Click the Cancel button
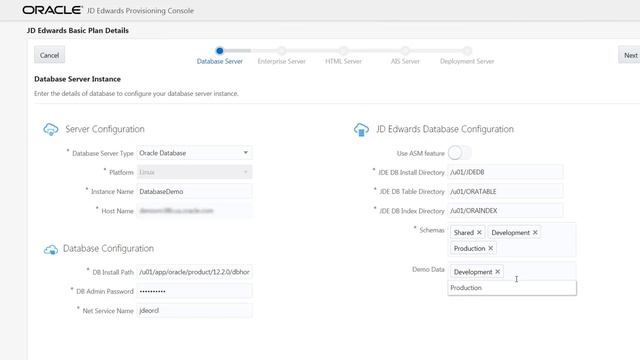The height and width of the screenshot is (360, 640). pyautogui.click(x=49, y=55)
